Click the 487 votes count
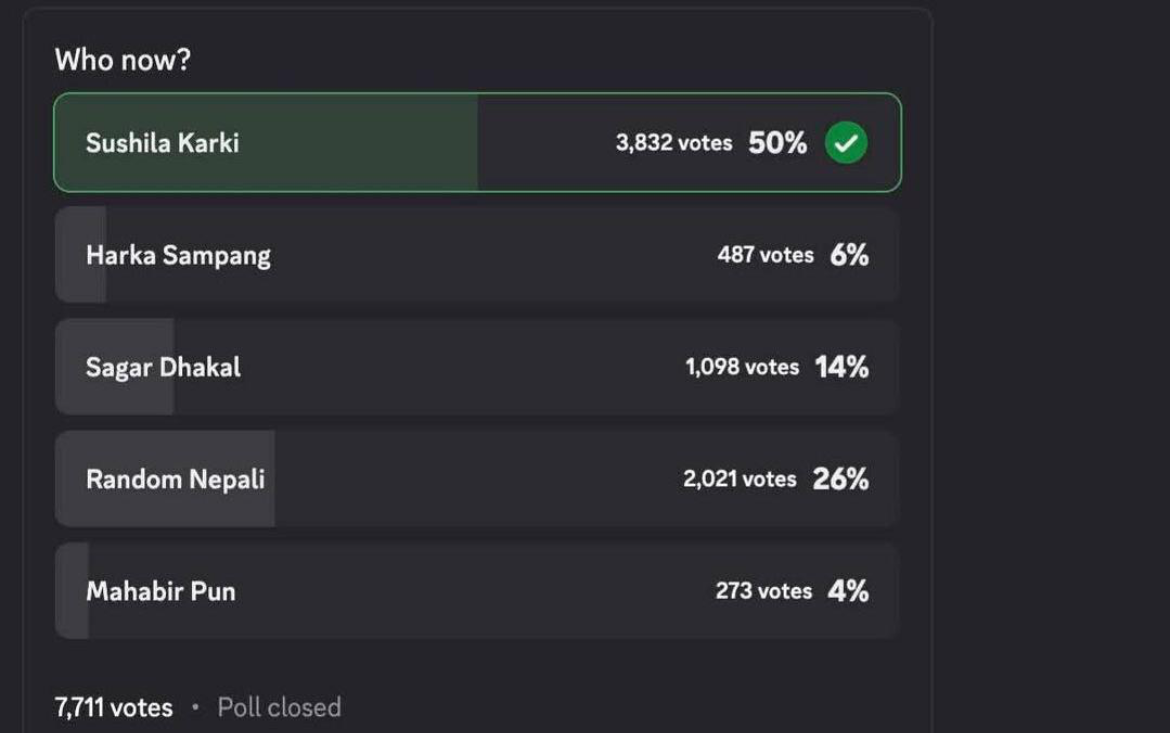The image size is (1170, 733). [766, 255]
